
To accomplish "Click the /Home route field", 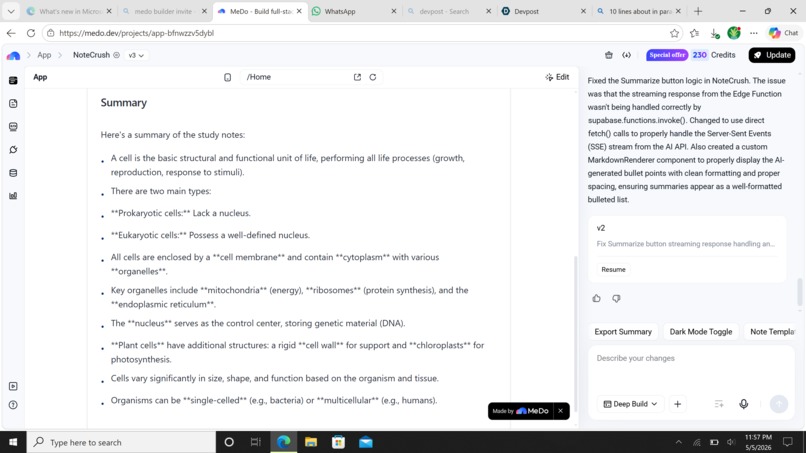I will pos(296,77).
